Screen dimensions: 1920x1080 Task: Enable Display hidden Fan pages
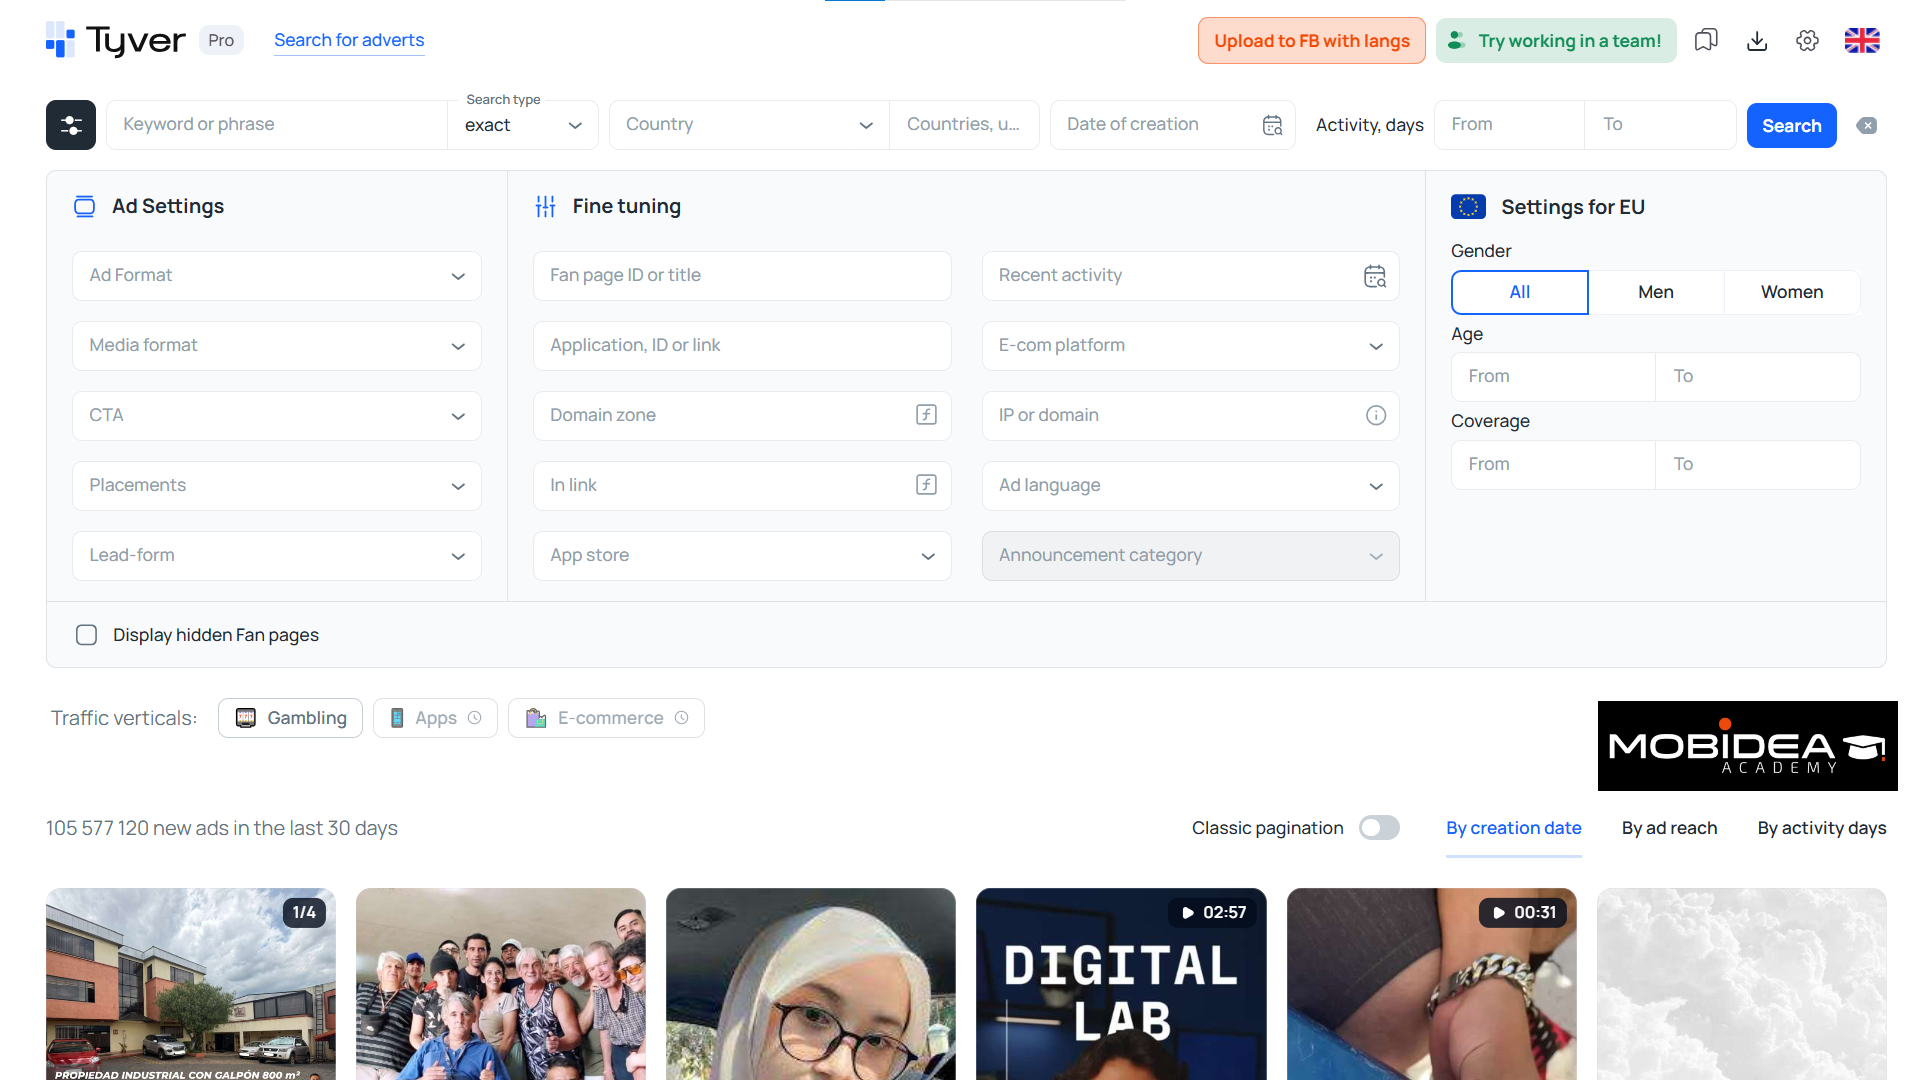[x=87, y=634]
